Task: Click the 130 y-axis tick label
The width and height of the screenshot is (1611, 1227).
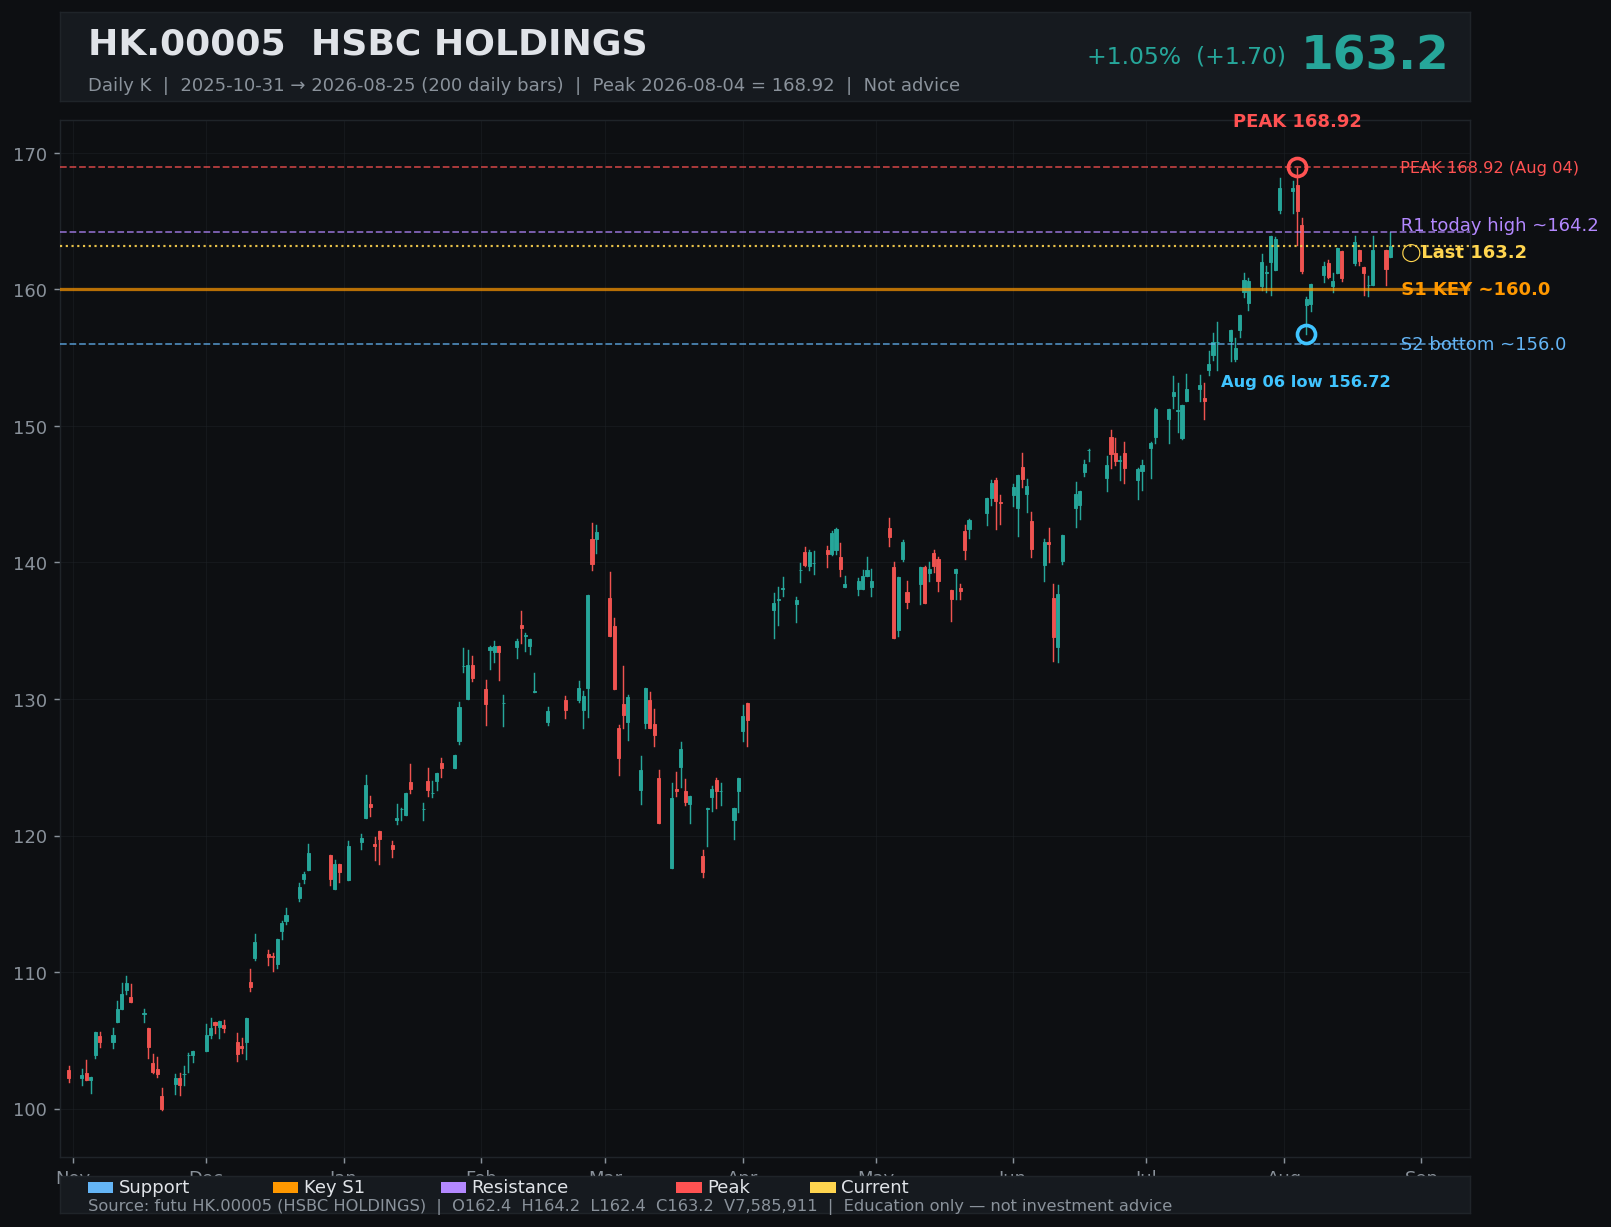Action: (x=30, y=700)
